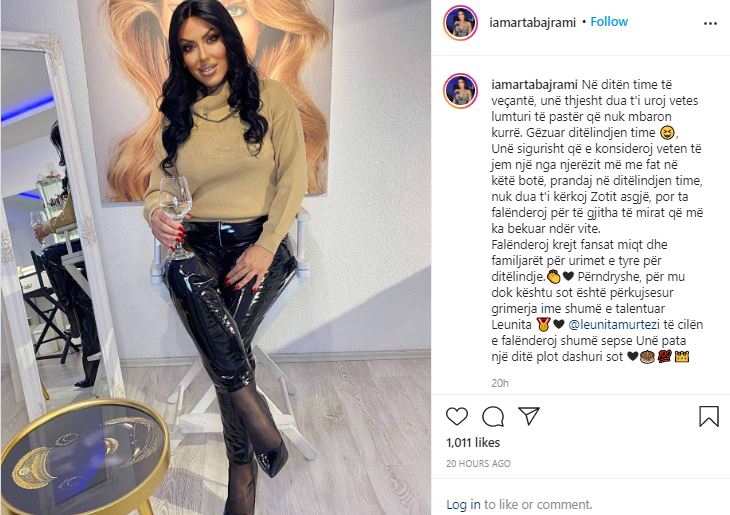Click the Log in link

click(x=463, y=504)
